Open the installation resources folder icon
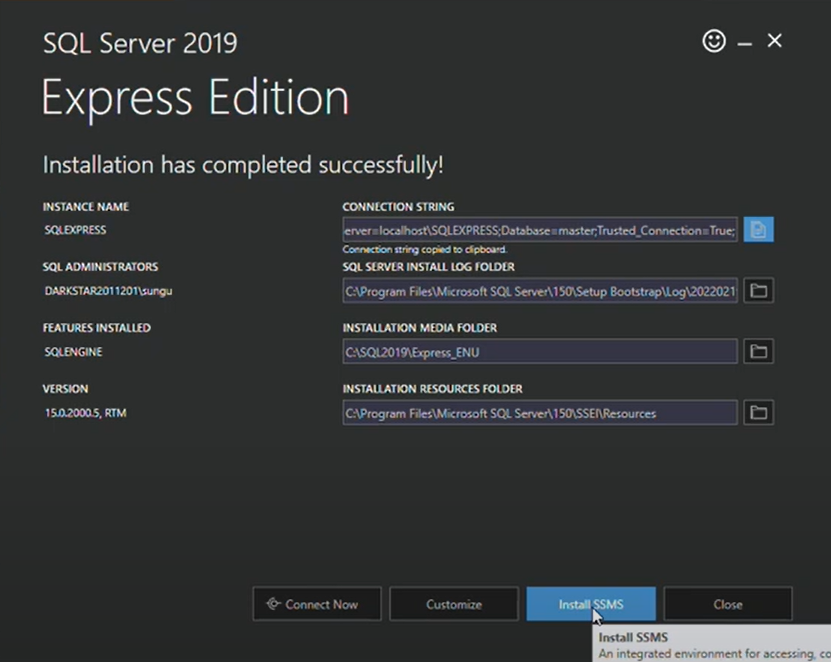The width and height of the screenshot is (831, 662). [x=758, y=412]
